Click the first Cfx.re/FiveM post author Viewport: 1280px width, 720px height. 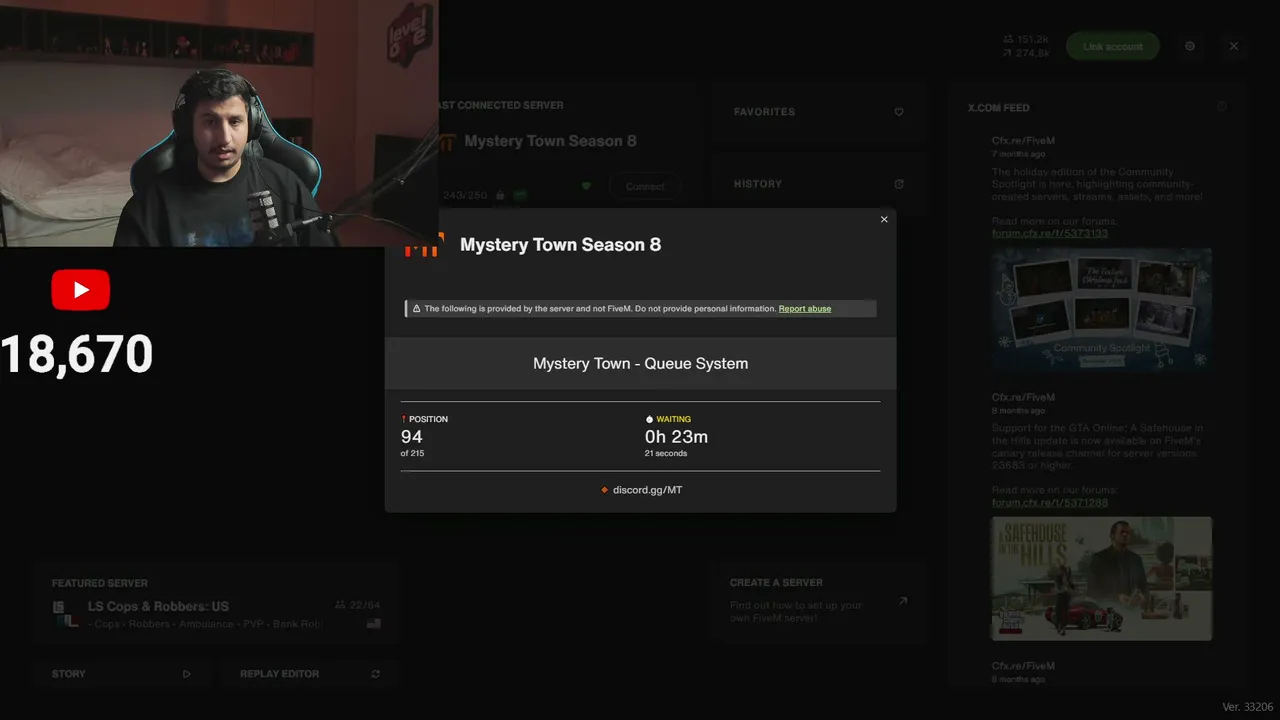pyautogui.click(x=1023, y=141)
